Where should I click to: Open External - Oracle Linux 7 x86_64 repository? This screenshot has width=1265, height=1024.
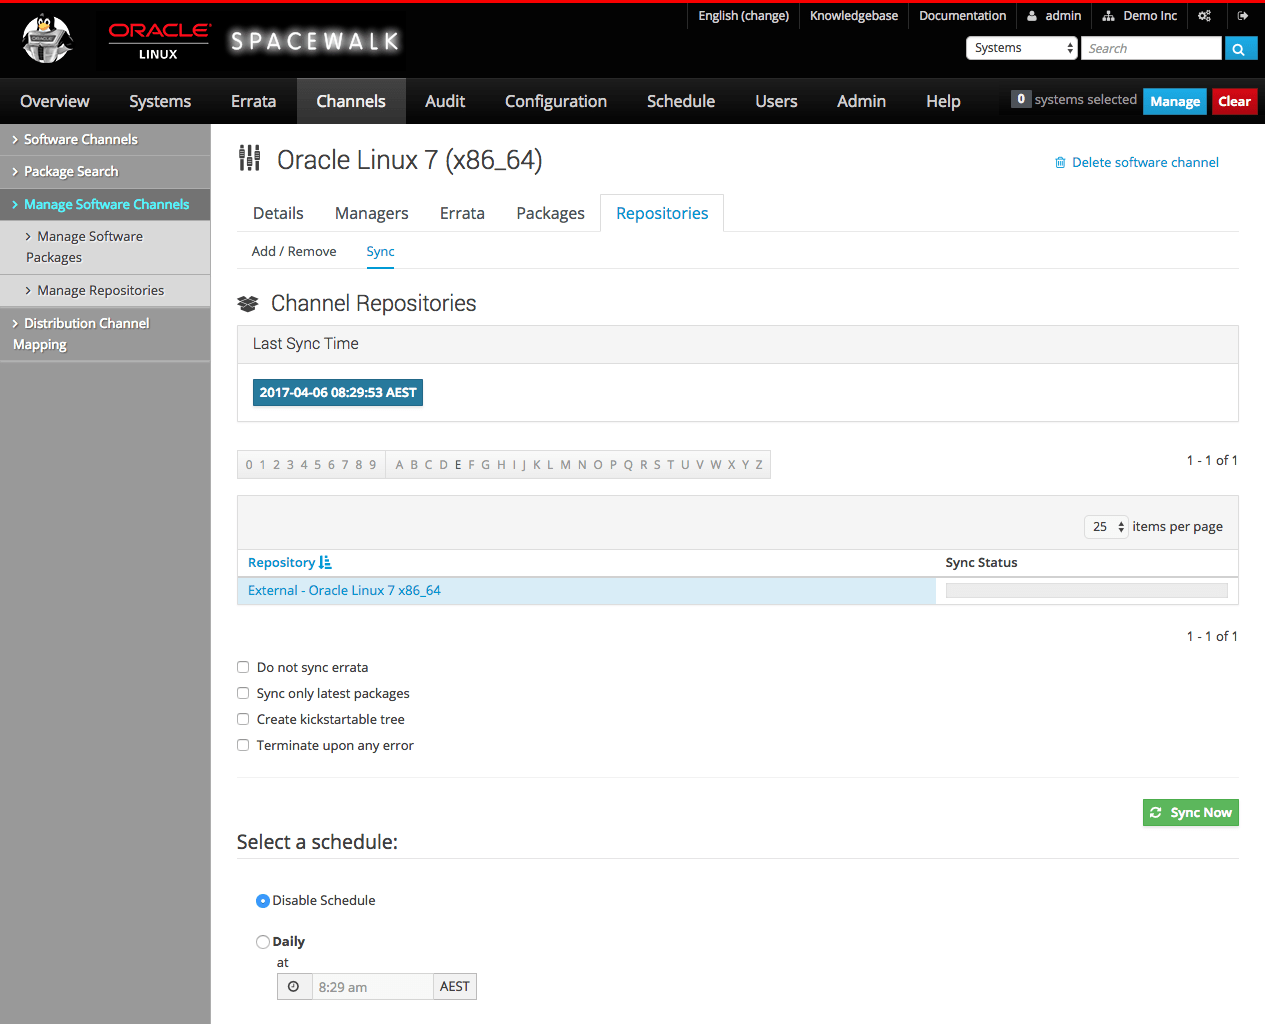(344, 591)
